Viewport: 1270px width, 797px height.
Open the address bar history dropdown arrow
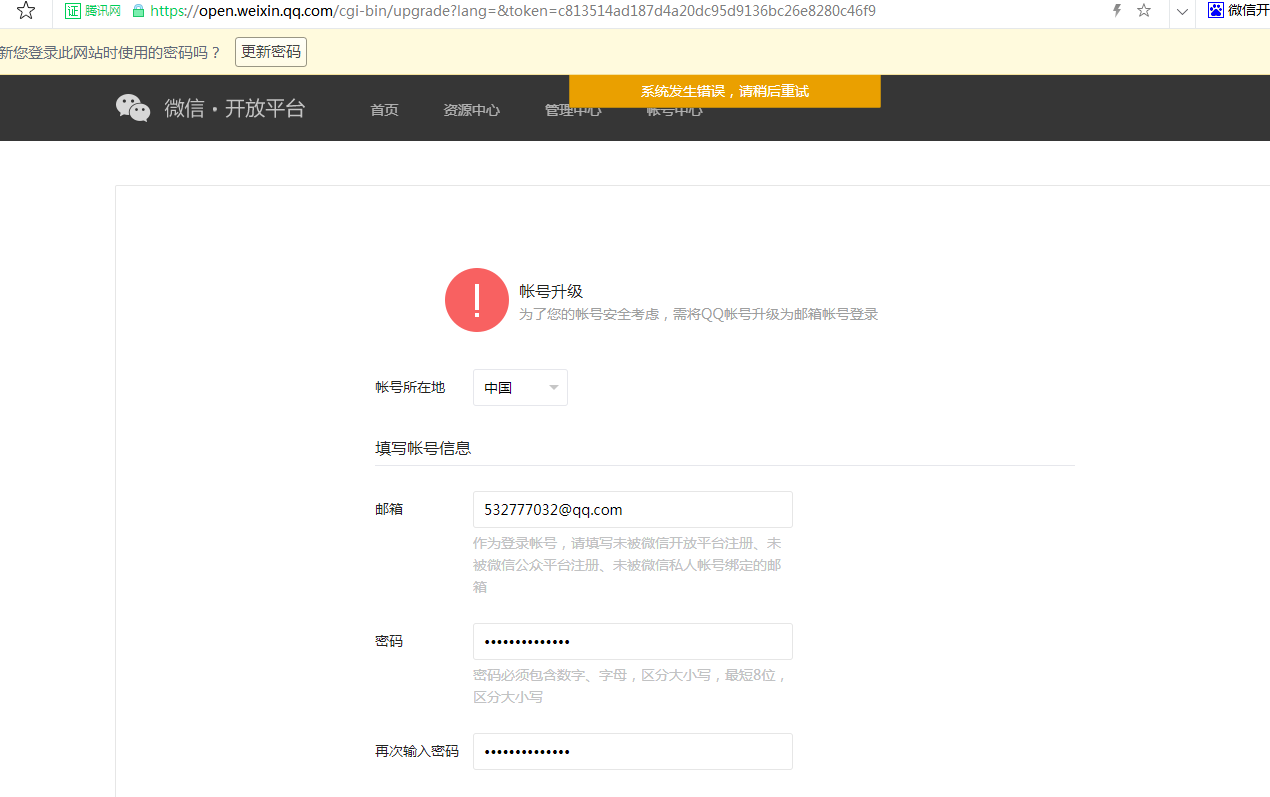1182,12
